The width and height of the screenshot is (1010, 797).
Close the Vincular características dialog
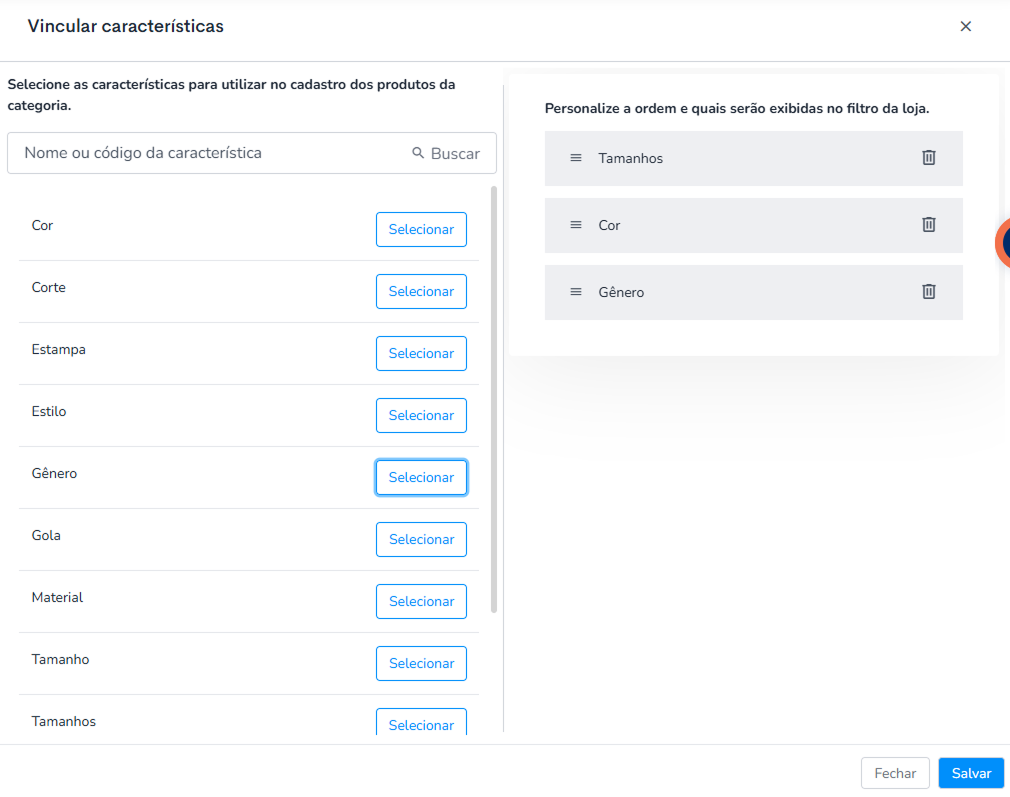click(966, 26)
